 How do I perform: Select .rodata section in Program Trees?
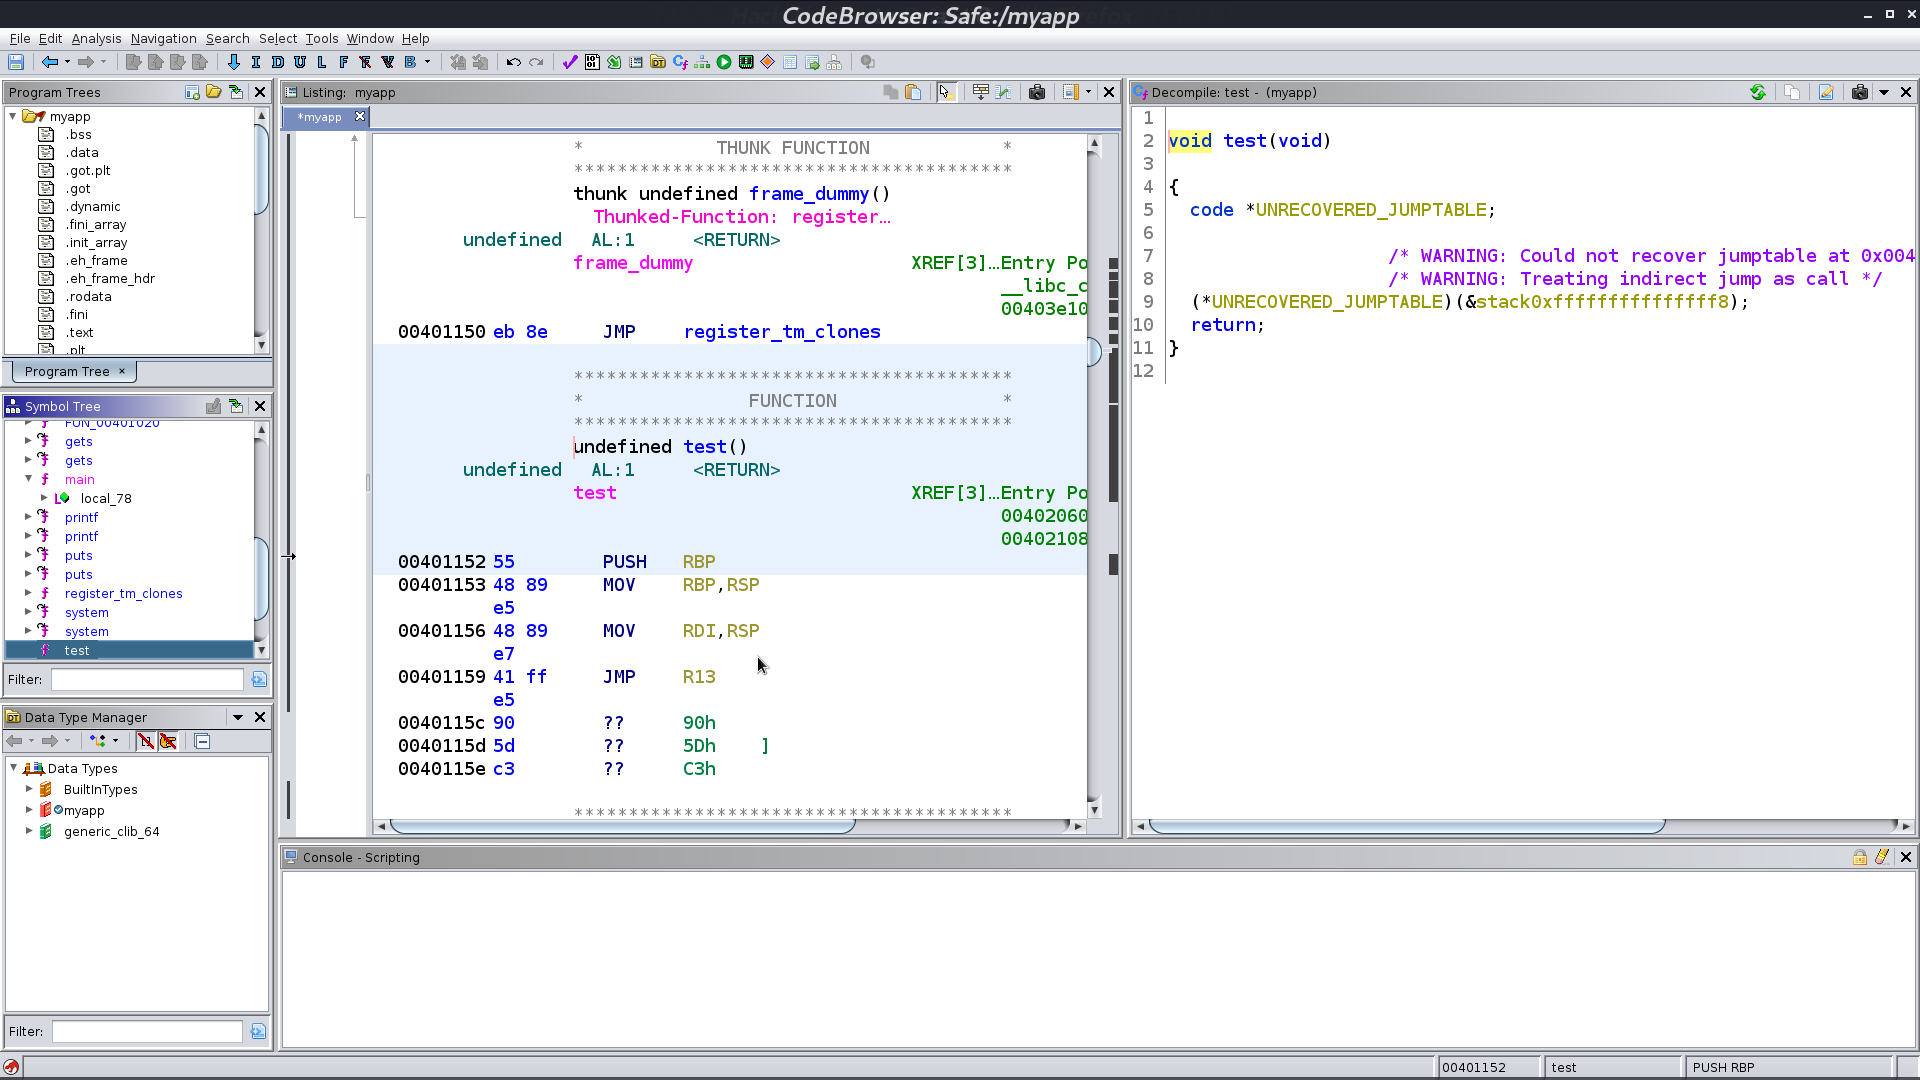pyautogui.click(x=88, y=296)
